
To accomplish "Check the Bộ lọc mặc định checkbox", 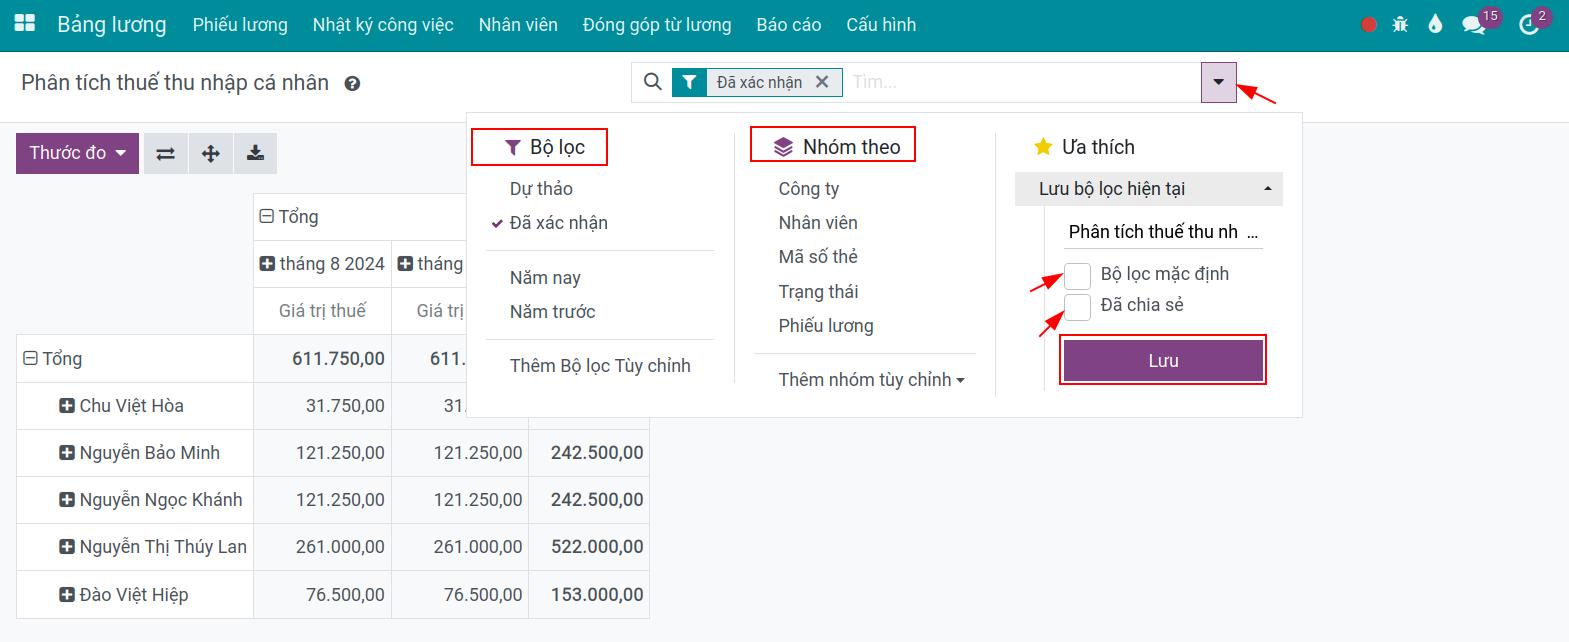I will click(1077, 275).
